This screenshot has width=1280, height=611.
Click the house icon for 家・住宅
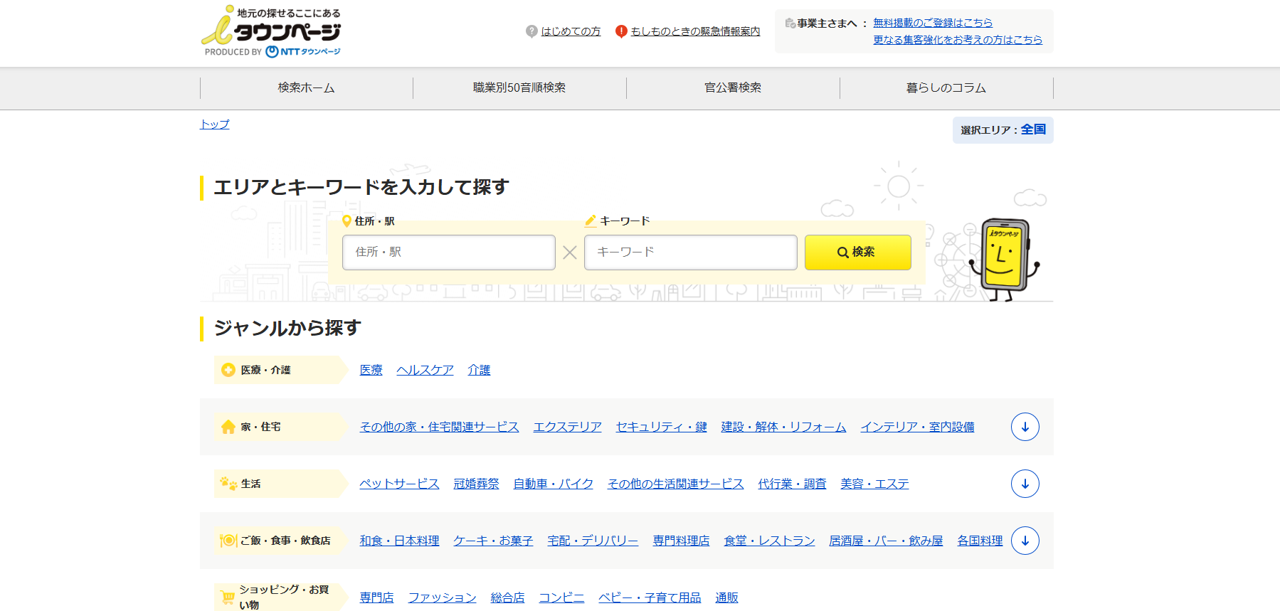228,427
